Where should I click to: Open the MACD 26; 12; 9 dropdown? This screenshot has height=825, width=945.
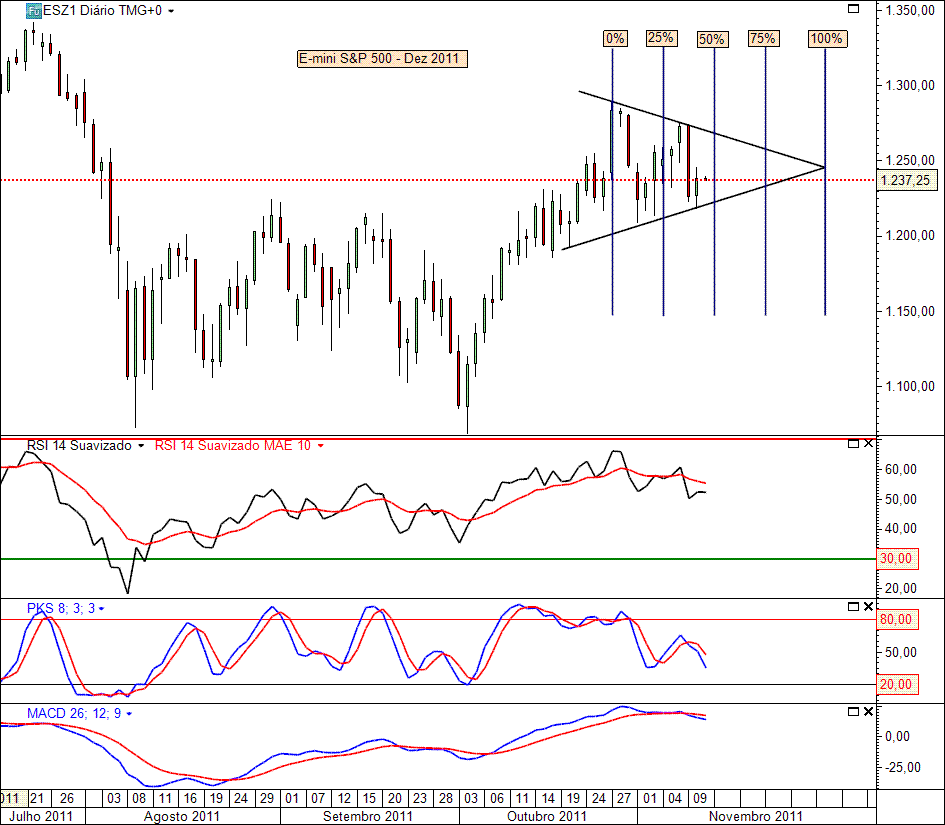pos(129,714)
